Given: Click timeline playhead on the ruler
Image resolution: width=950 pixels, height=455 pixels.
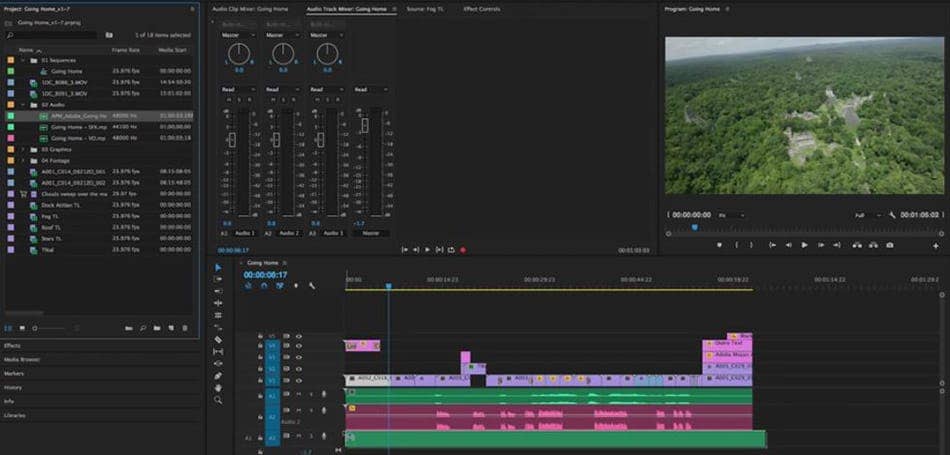Looking at the screenshot, I should coord(388,286).
